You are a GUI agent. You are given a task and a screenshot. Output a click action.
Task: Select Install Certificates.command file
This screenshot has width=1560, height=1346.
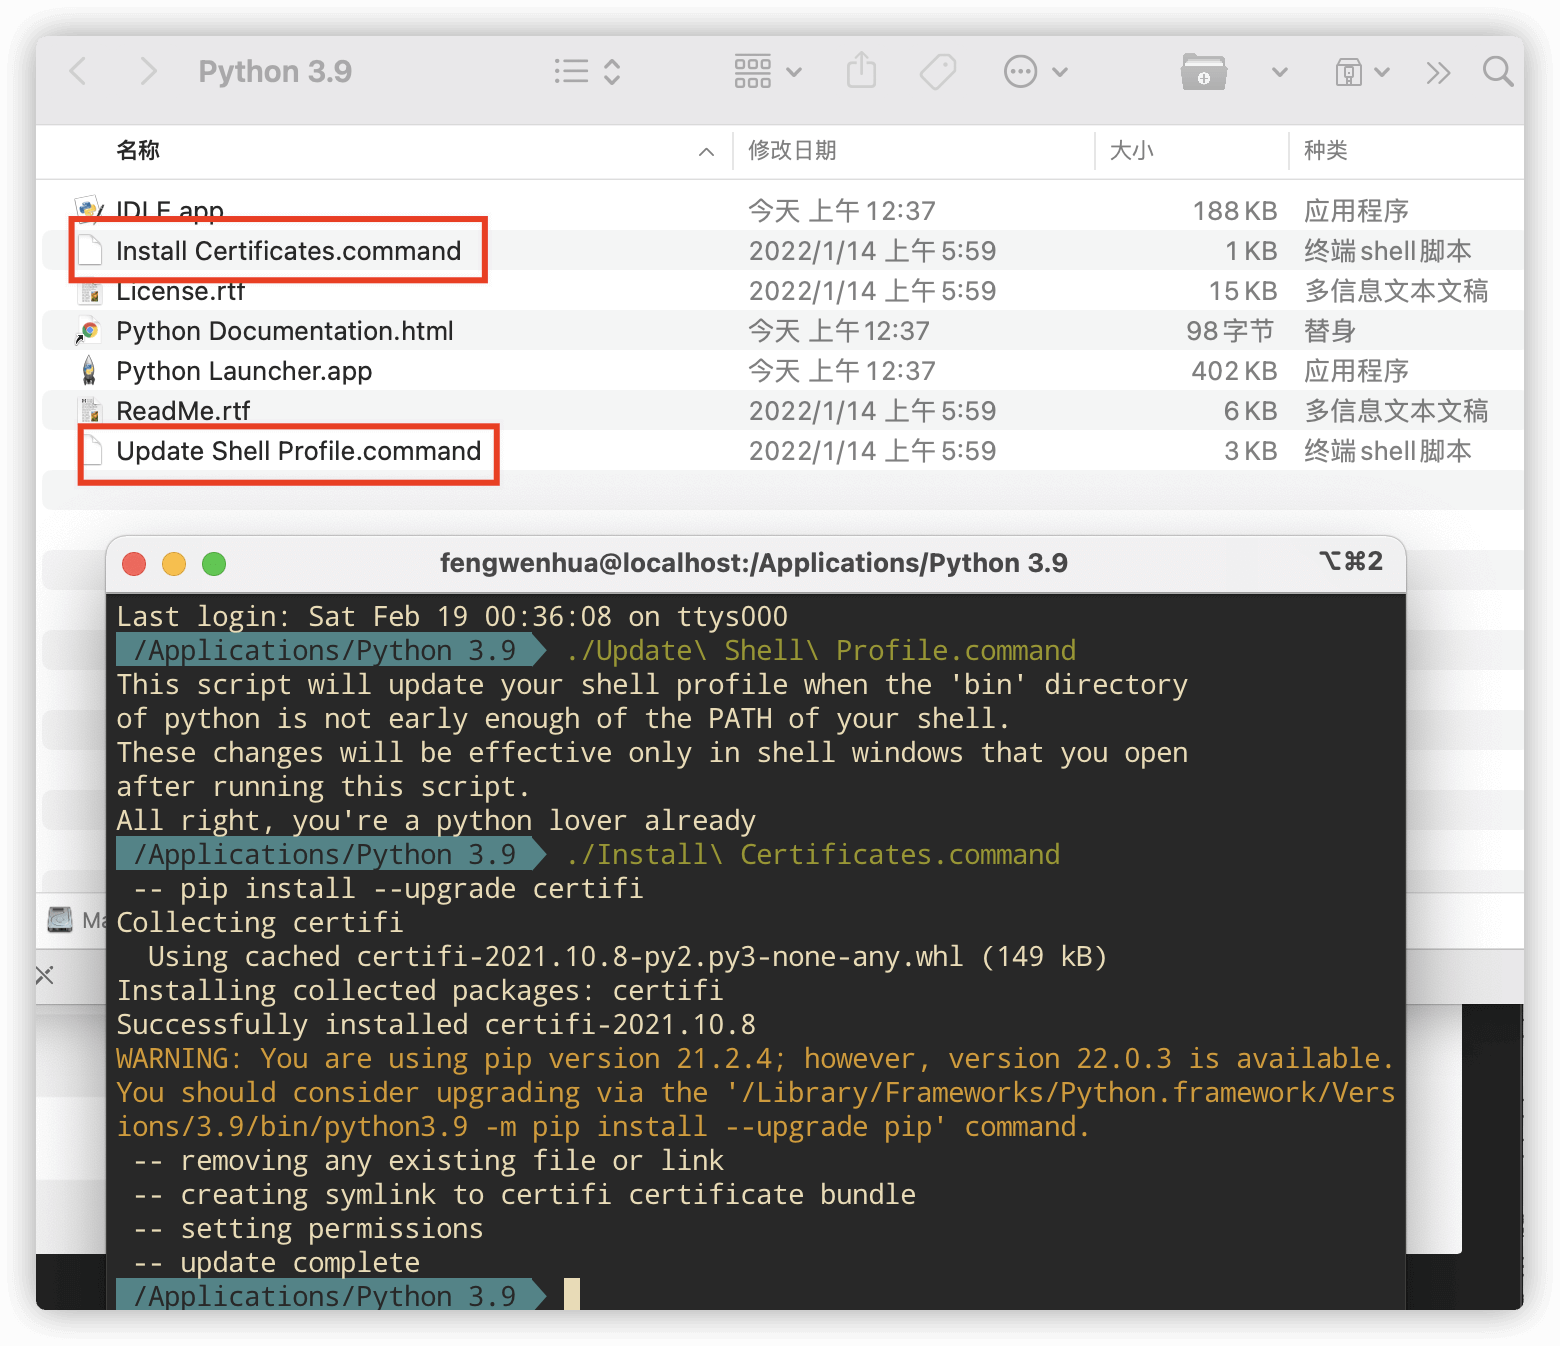(780, 250)
